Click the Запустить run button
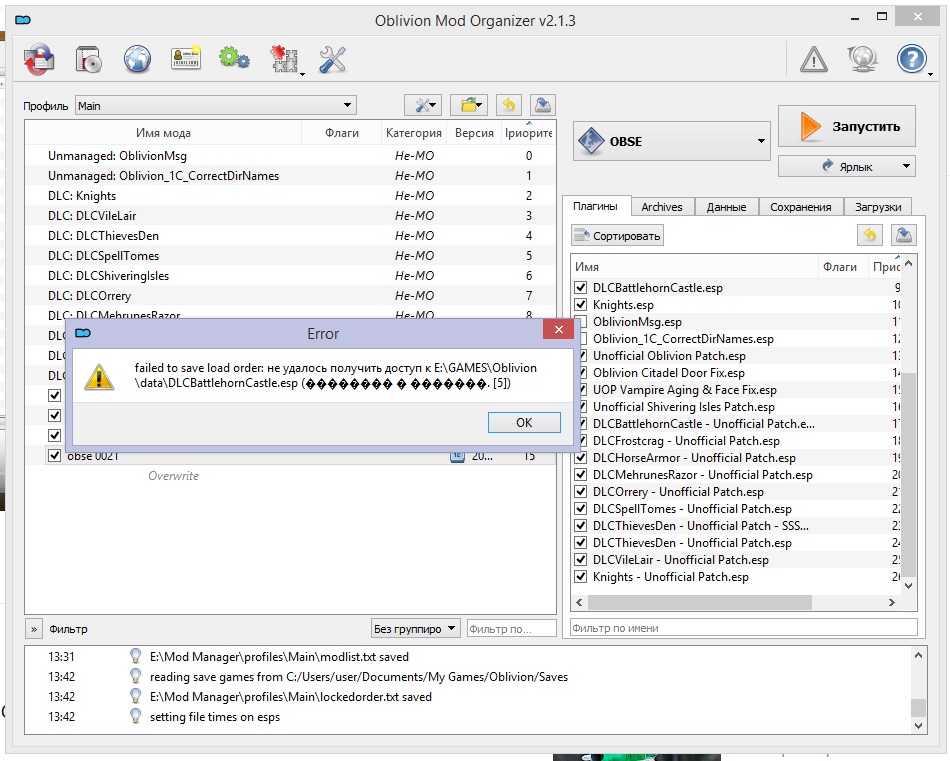The image size is (950, 761). pyautogui.click(x=846, y=126)
